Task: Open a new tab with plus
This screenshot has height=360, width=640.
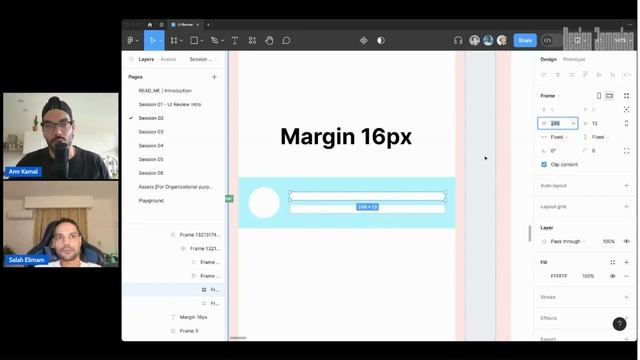Action: (x=208, y=25)
